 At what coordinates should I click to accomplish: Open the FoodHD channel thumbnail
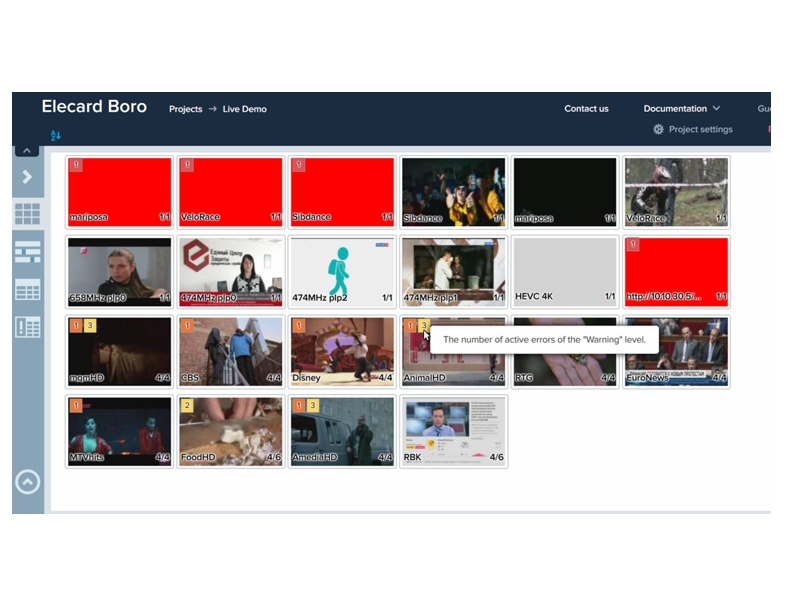[x=231, y=432]
